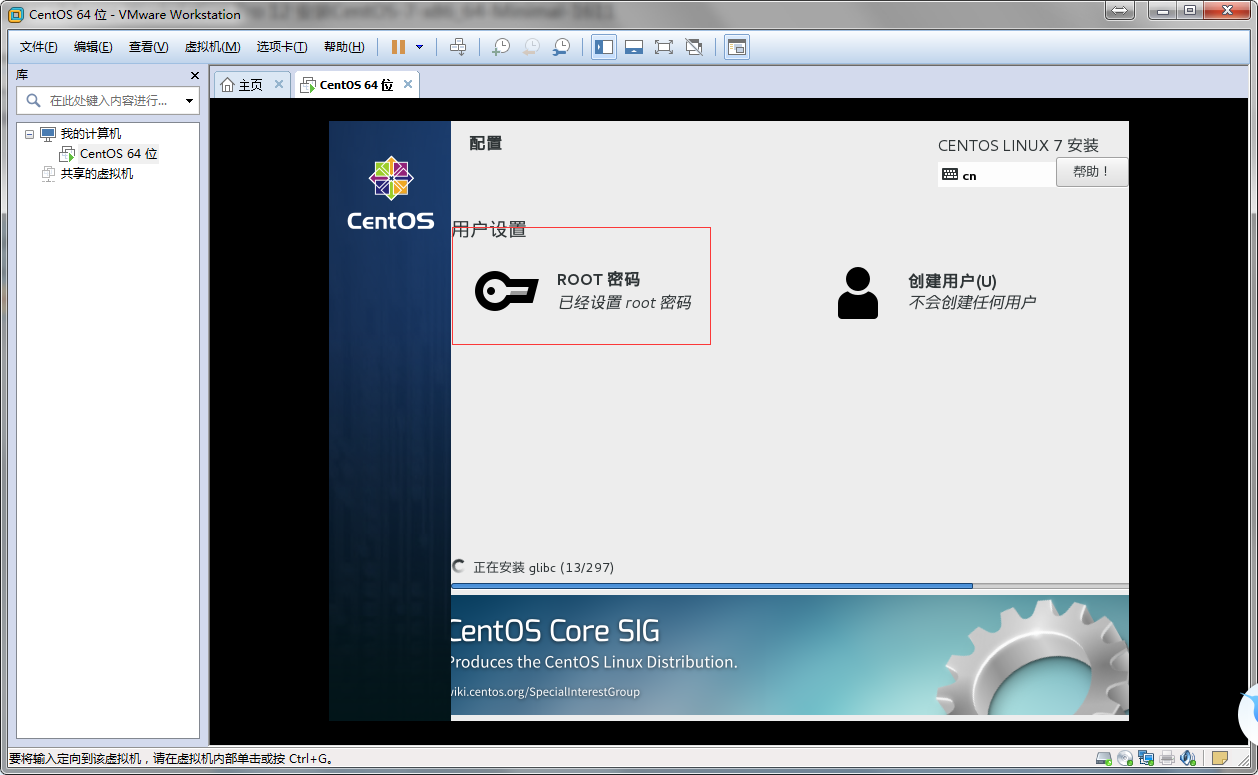
Task: Collapse the 我的计算机 tree node
Action: [29, 134]
